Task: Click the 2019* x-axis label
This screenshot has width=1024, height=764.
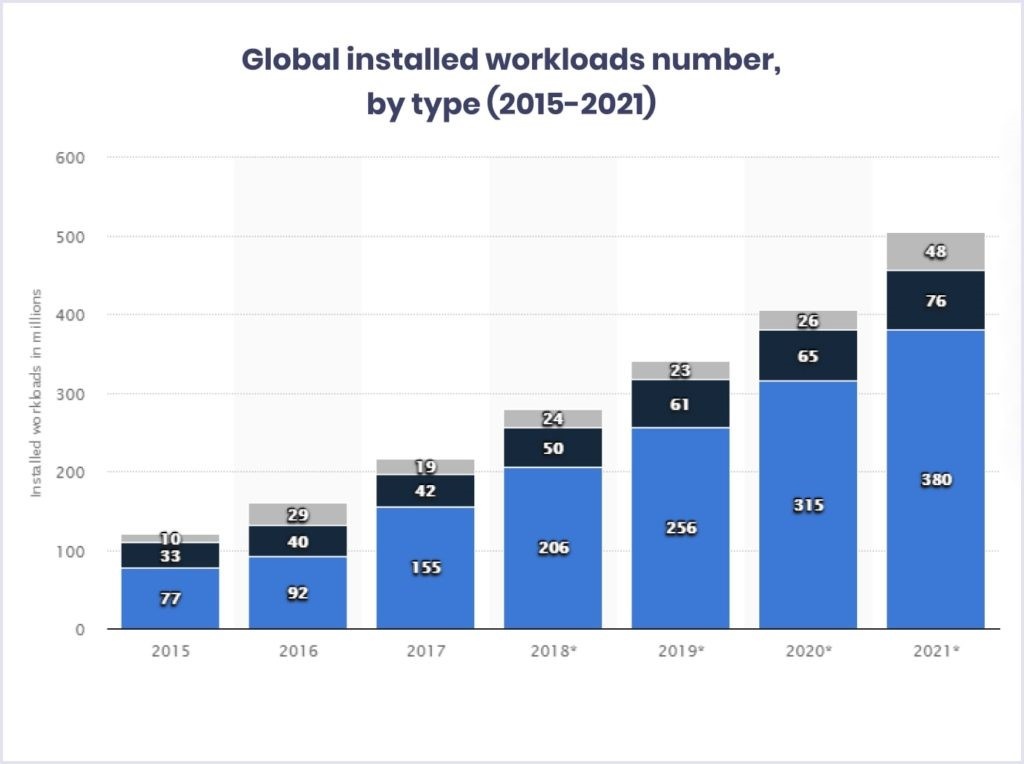Action: (681, 651)
